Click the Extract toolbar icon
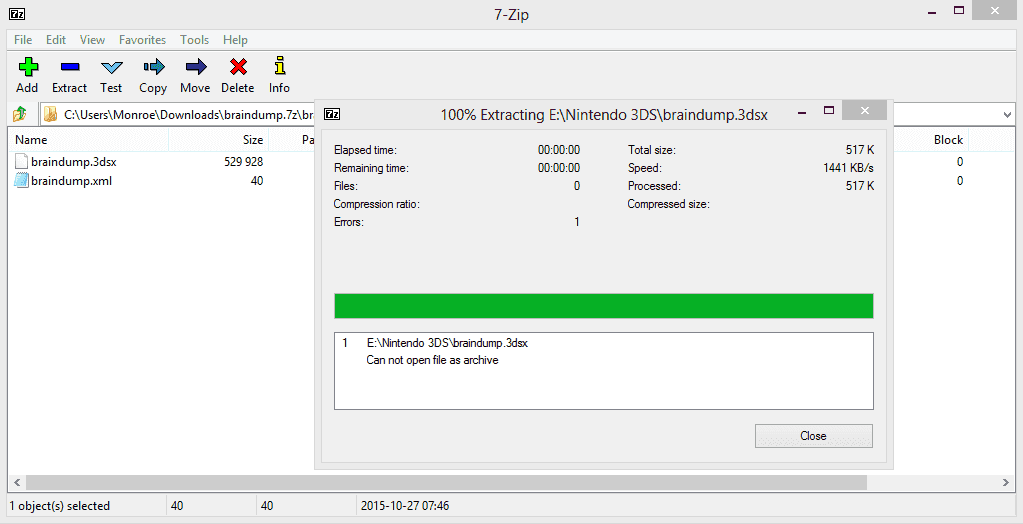The height and width of the screenshot is (524, 1023). [x=70, y=67]
